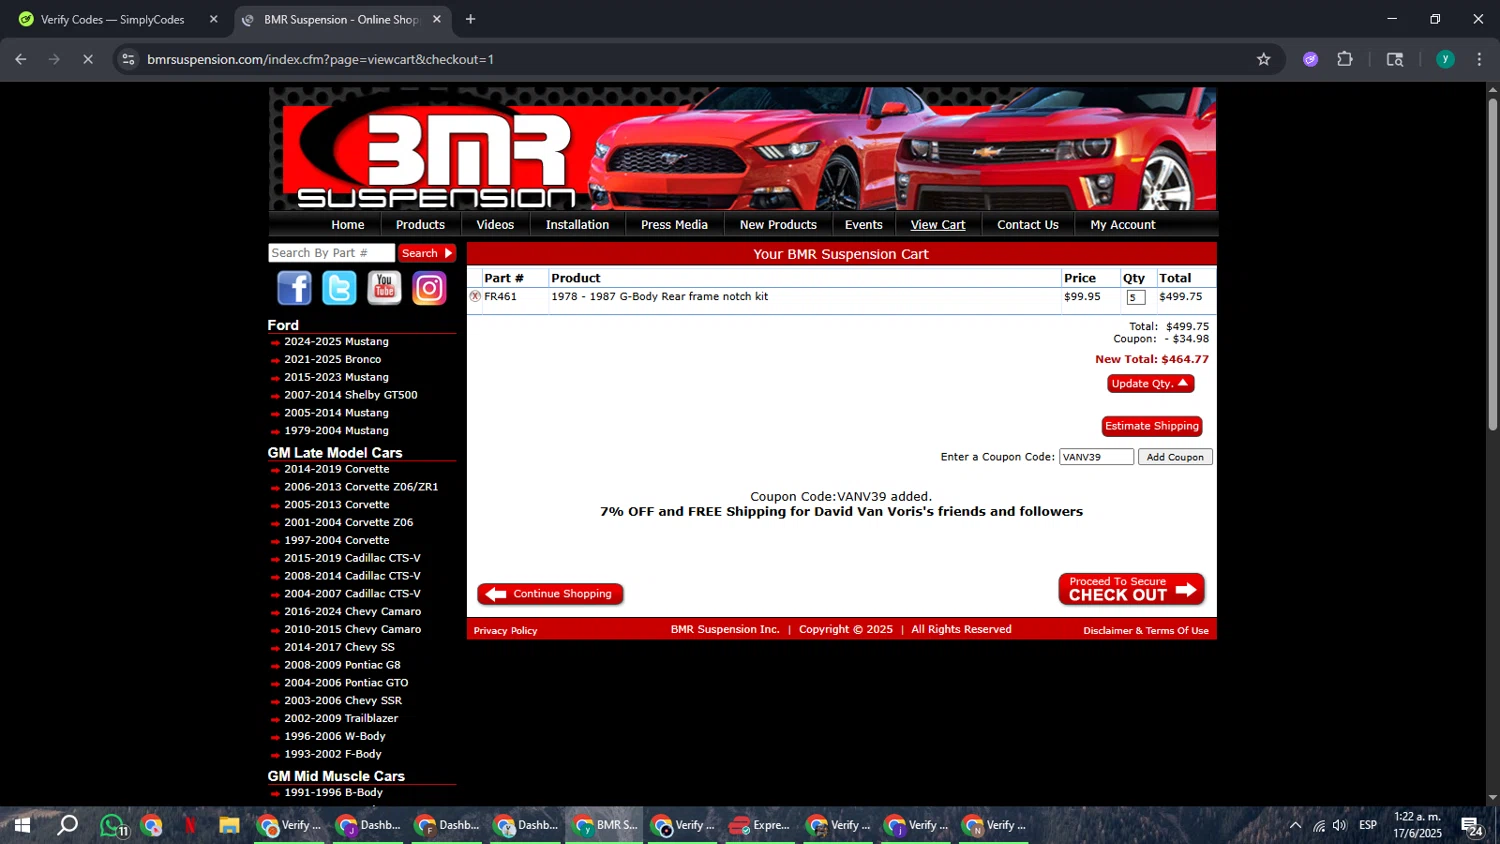Open the View Cart menu item
Image resolution: width=1500 pixels, height=844 pixels.
938,225
